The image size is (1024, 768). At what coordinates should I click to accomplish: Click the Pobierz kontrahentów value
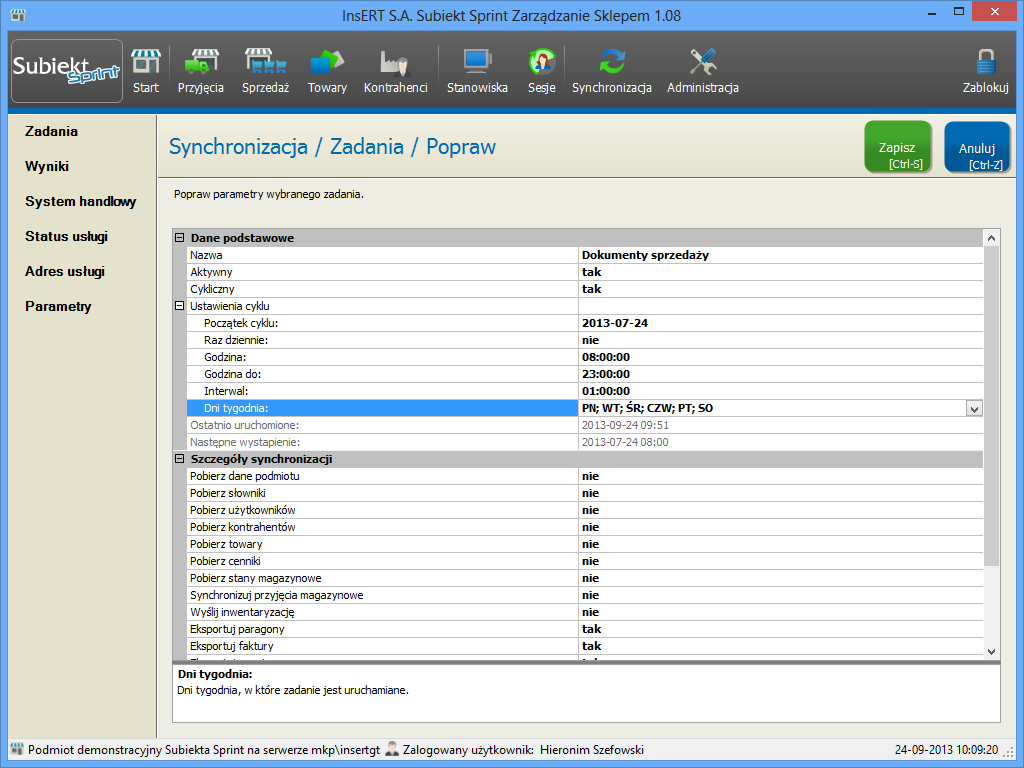780,527
